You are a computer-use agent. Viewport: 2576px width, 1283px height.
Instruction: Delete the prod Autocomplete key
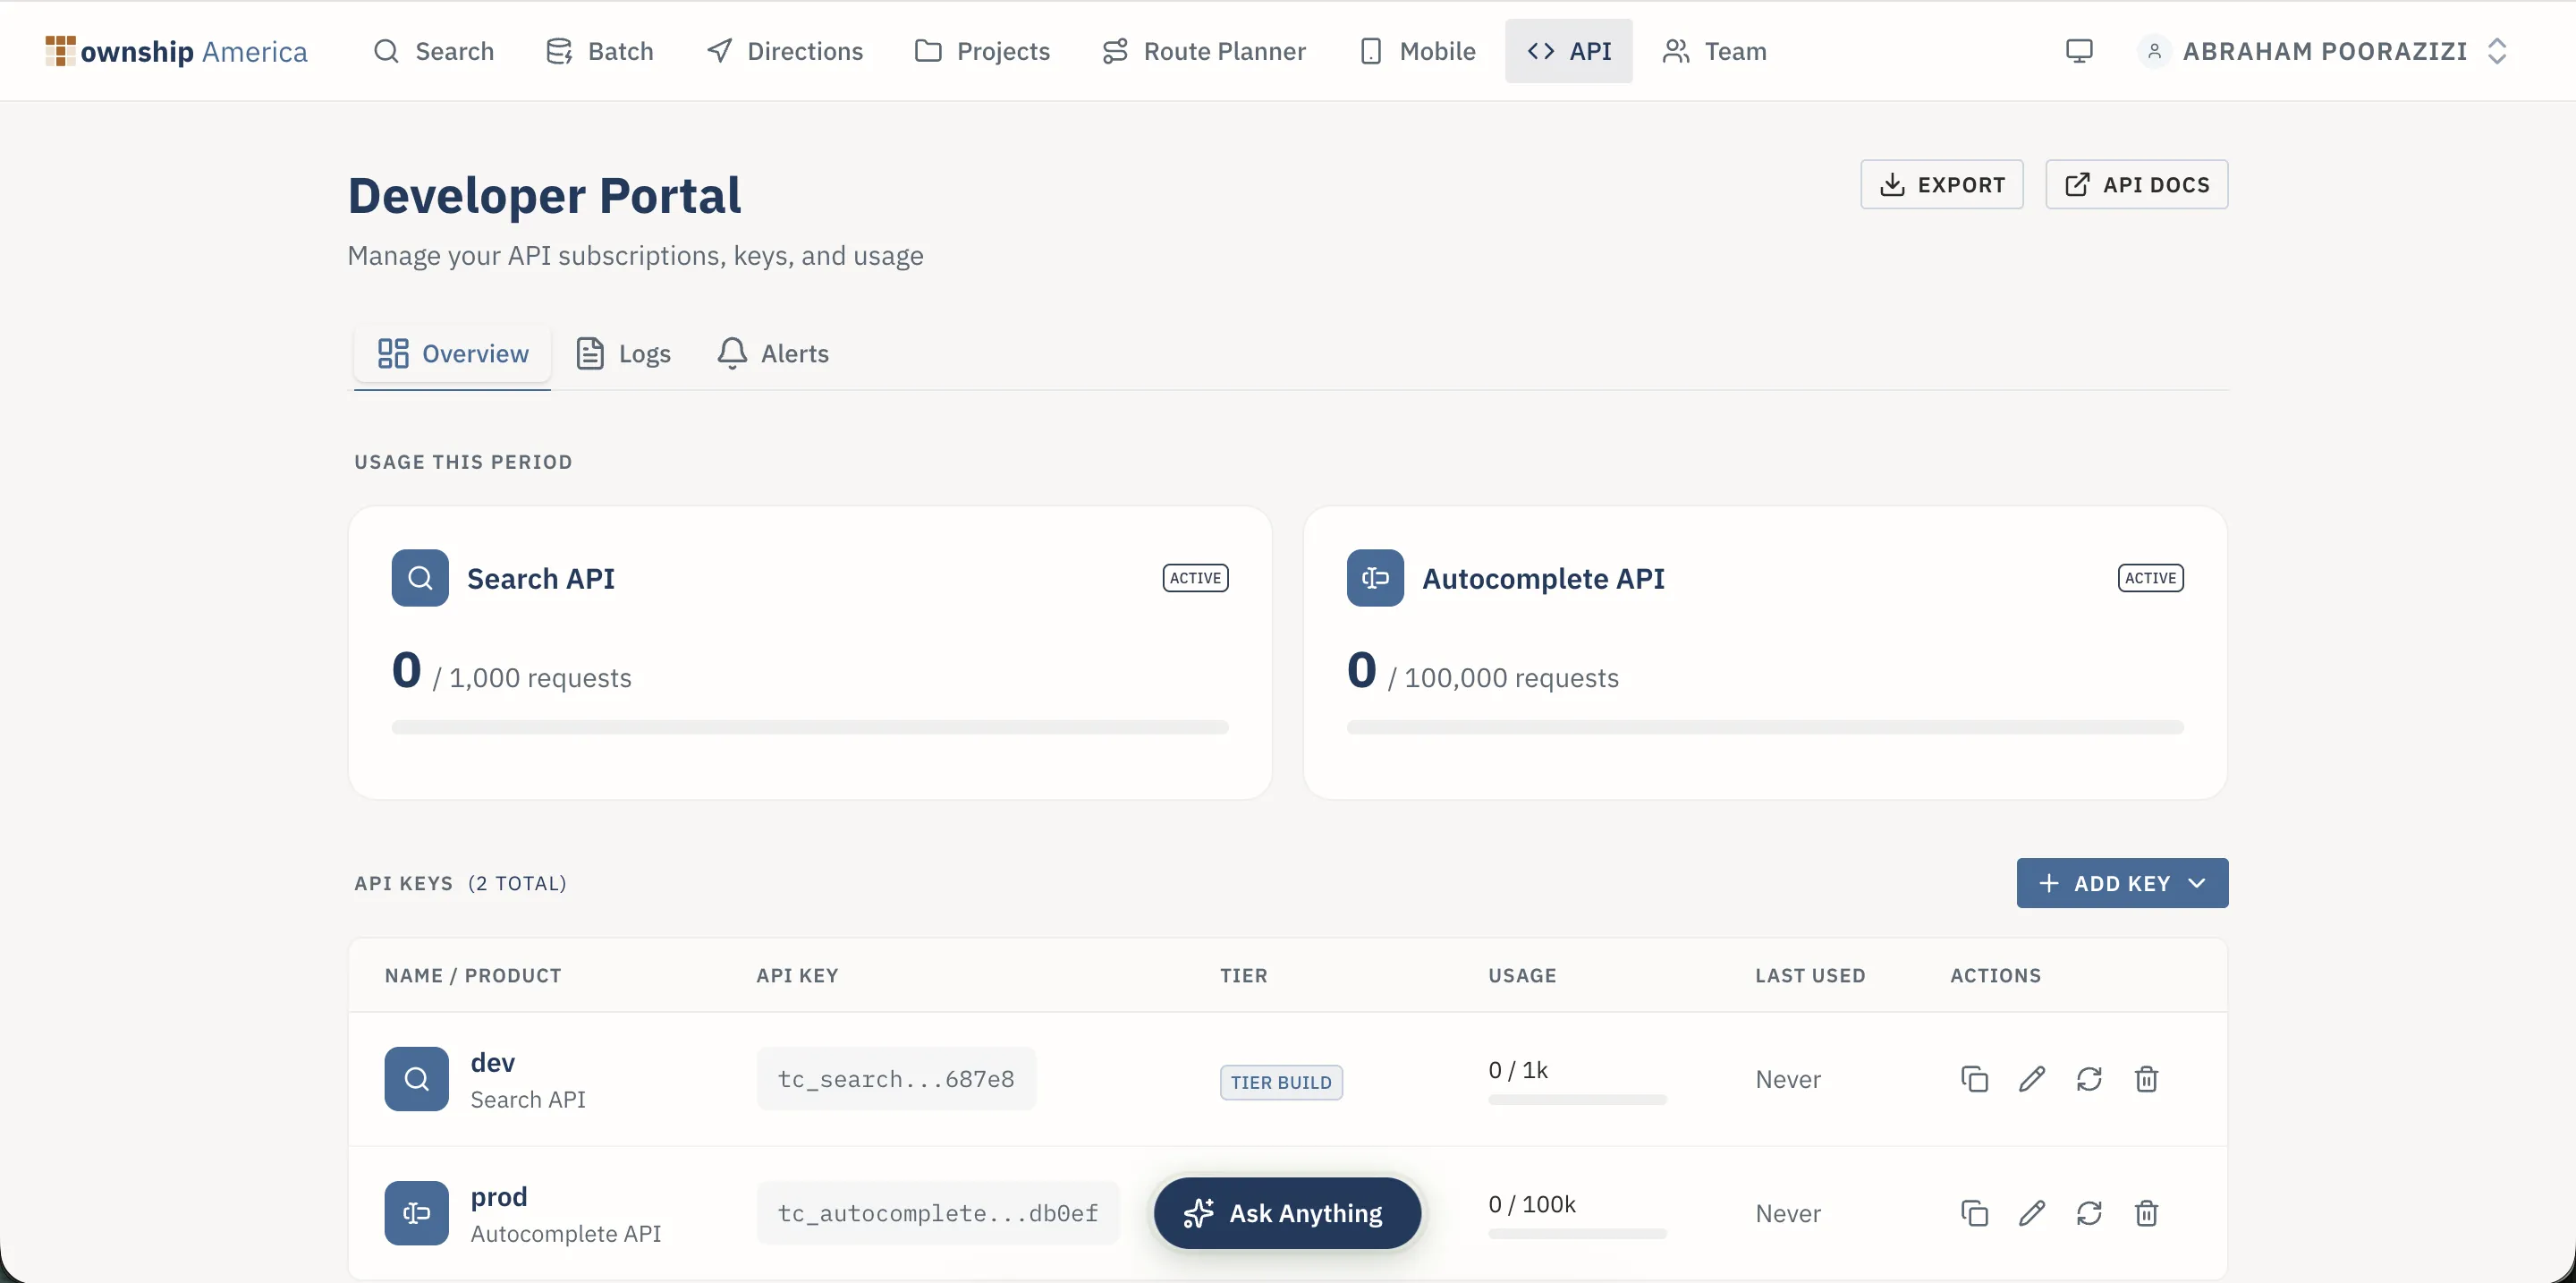coord(2146,1213)
